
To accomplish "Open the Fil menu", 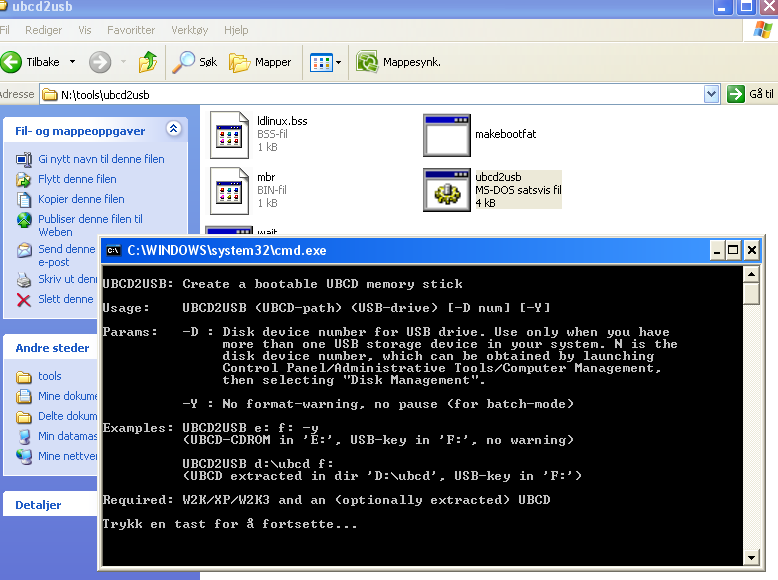I will point(4,30).
